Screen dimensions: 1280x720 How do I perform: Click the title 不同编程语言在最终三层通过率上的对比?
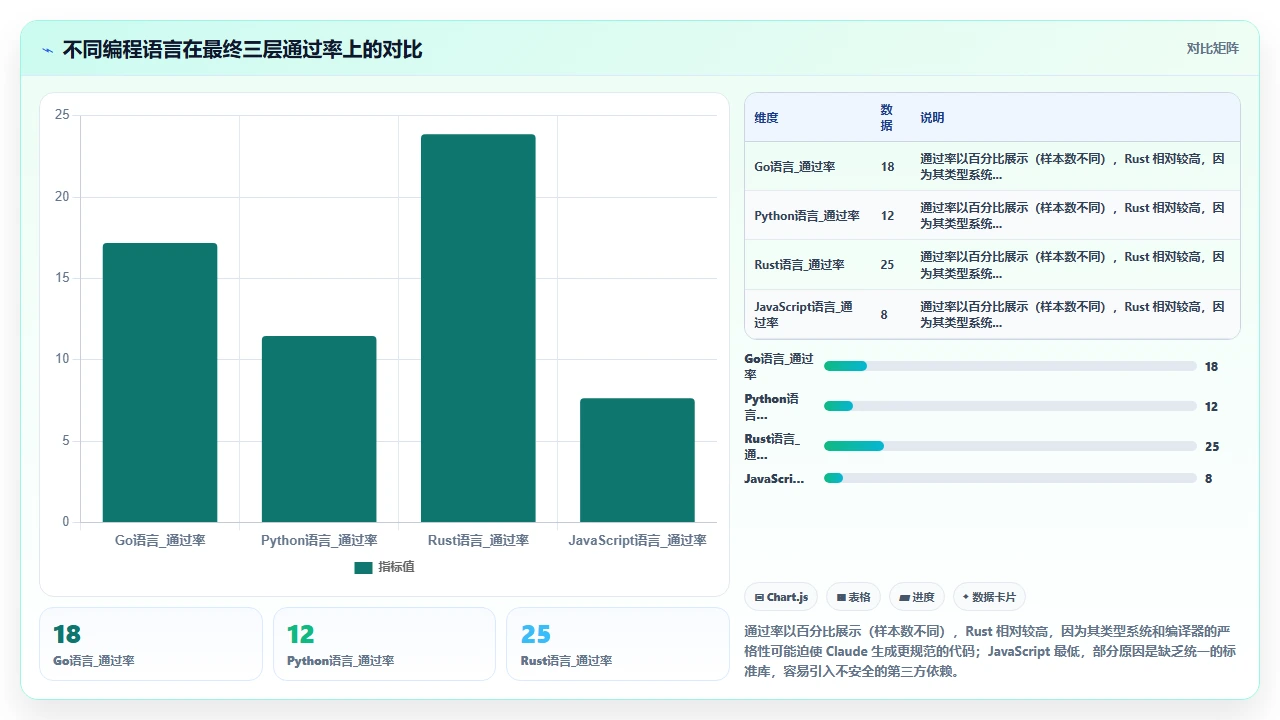(x=242, y=49)
